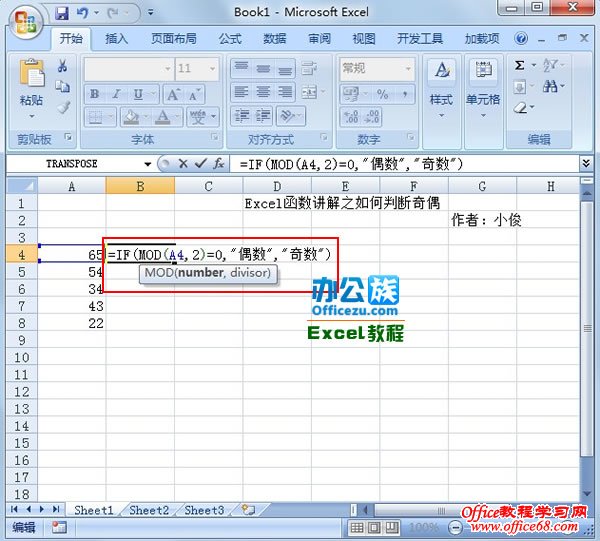The height and width of the screenshot is (541, 600).
Task: Click the vertical scrollbar down arrow
Action: pyautogui.click(x=587, y=494)
